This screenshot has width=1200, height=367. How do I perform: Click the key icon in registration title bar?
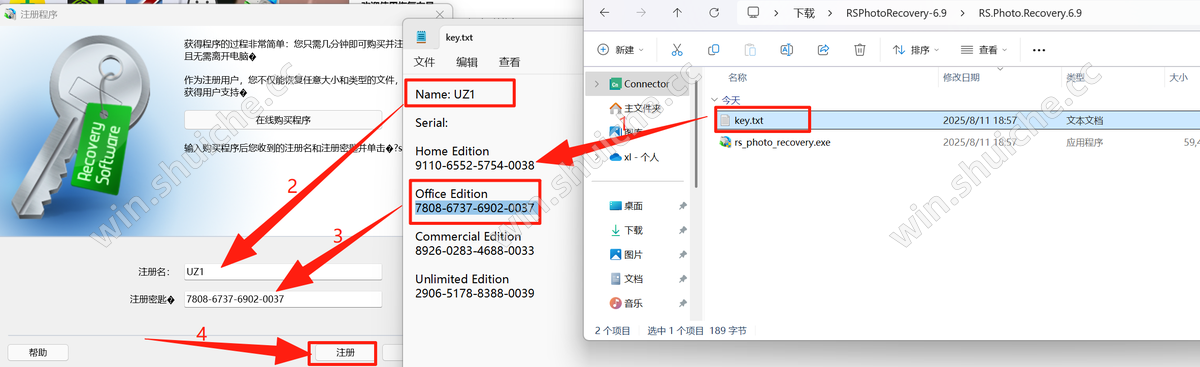[x=11, y=15]
